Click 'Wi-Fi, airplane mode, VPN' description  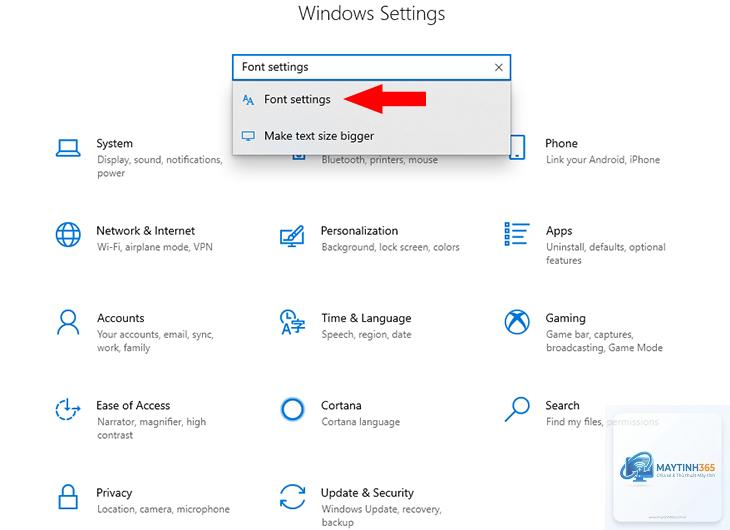coord(155,247)
